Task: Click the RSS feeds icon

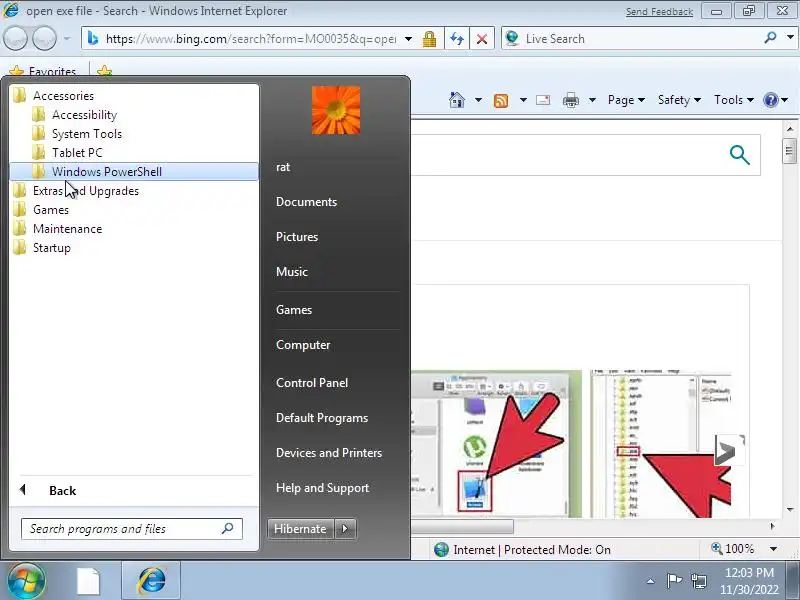Action: pos(501,100)
